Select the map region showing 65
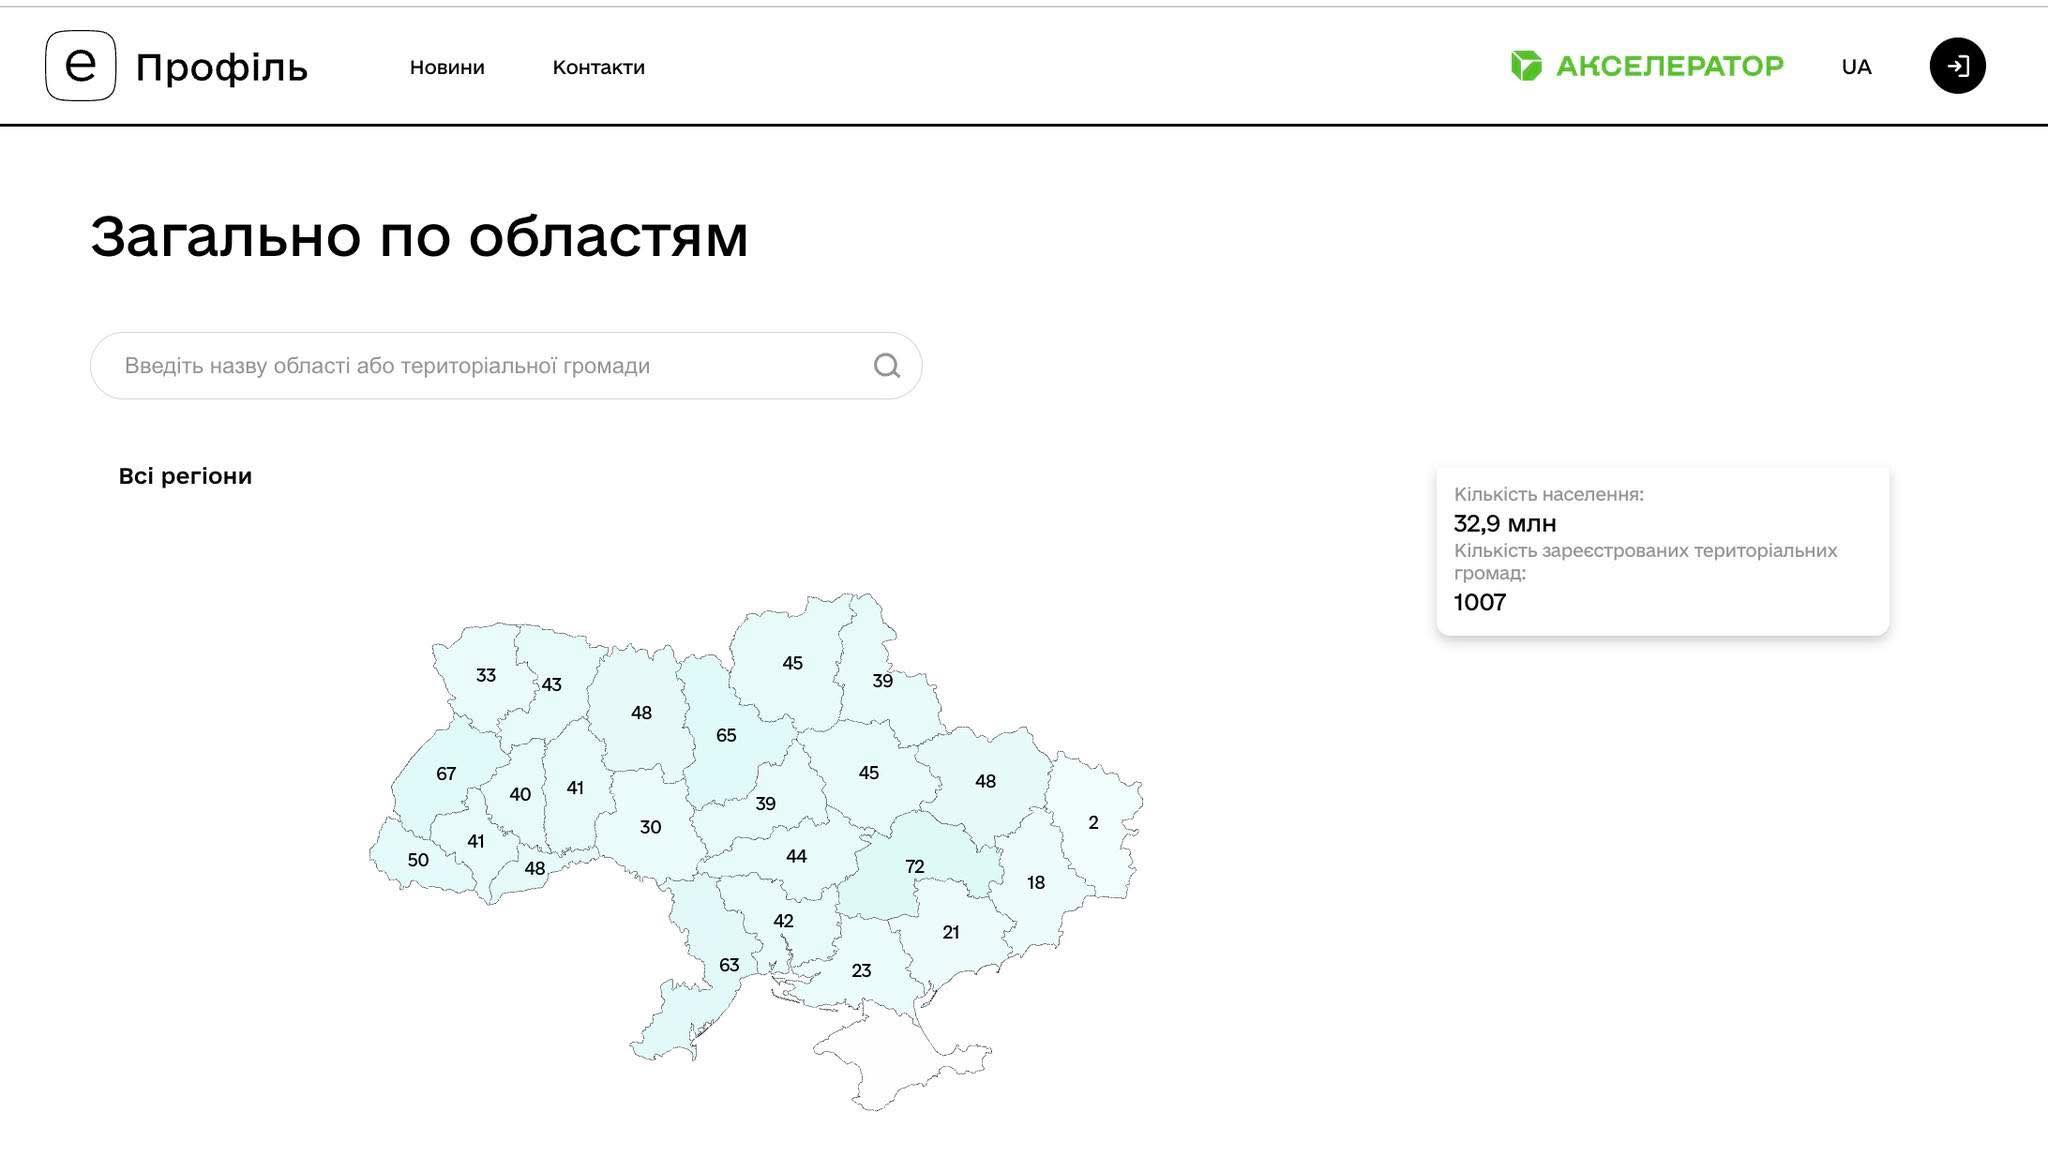This screenshot has width=2048, height=1157. click(726, 735)
